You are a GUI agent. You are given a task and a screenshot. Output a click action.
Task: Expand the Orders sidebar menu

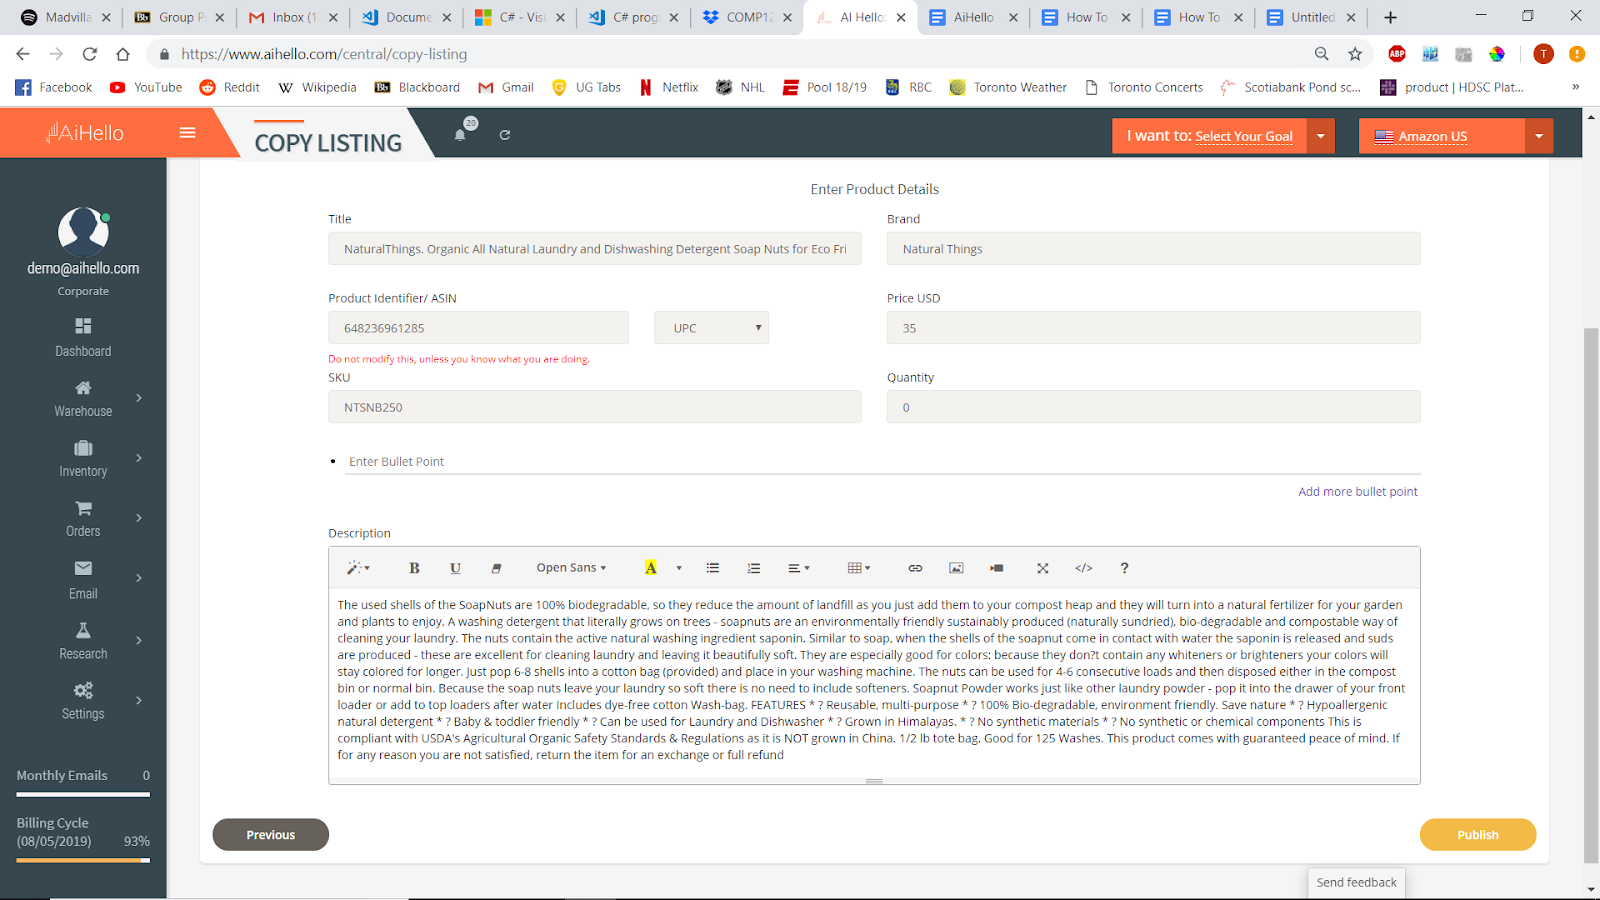tap(83, 518)
